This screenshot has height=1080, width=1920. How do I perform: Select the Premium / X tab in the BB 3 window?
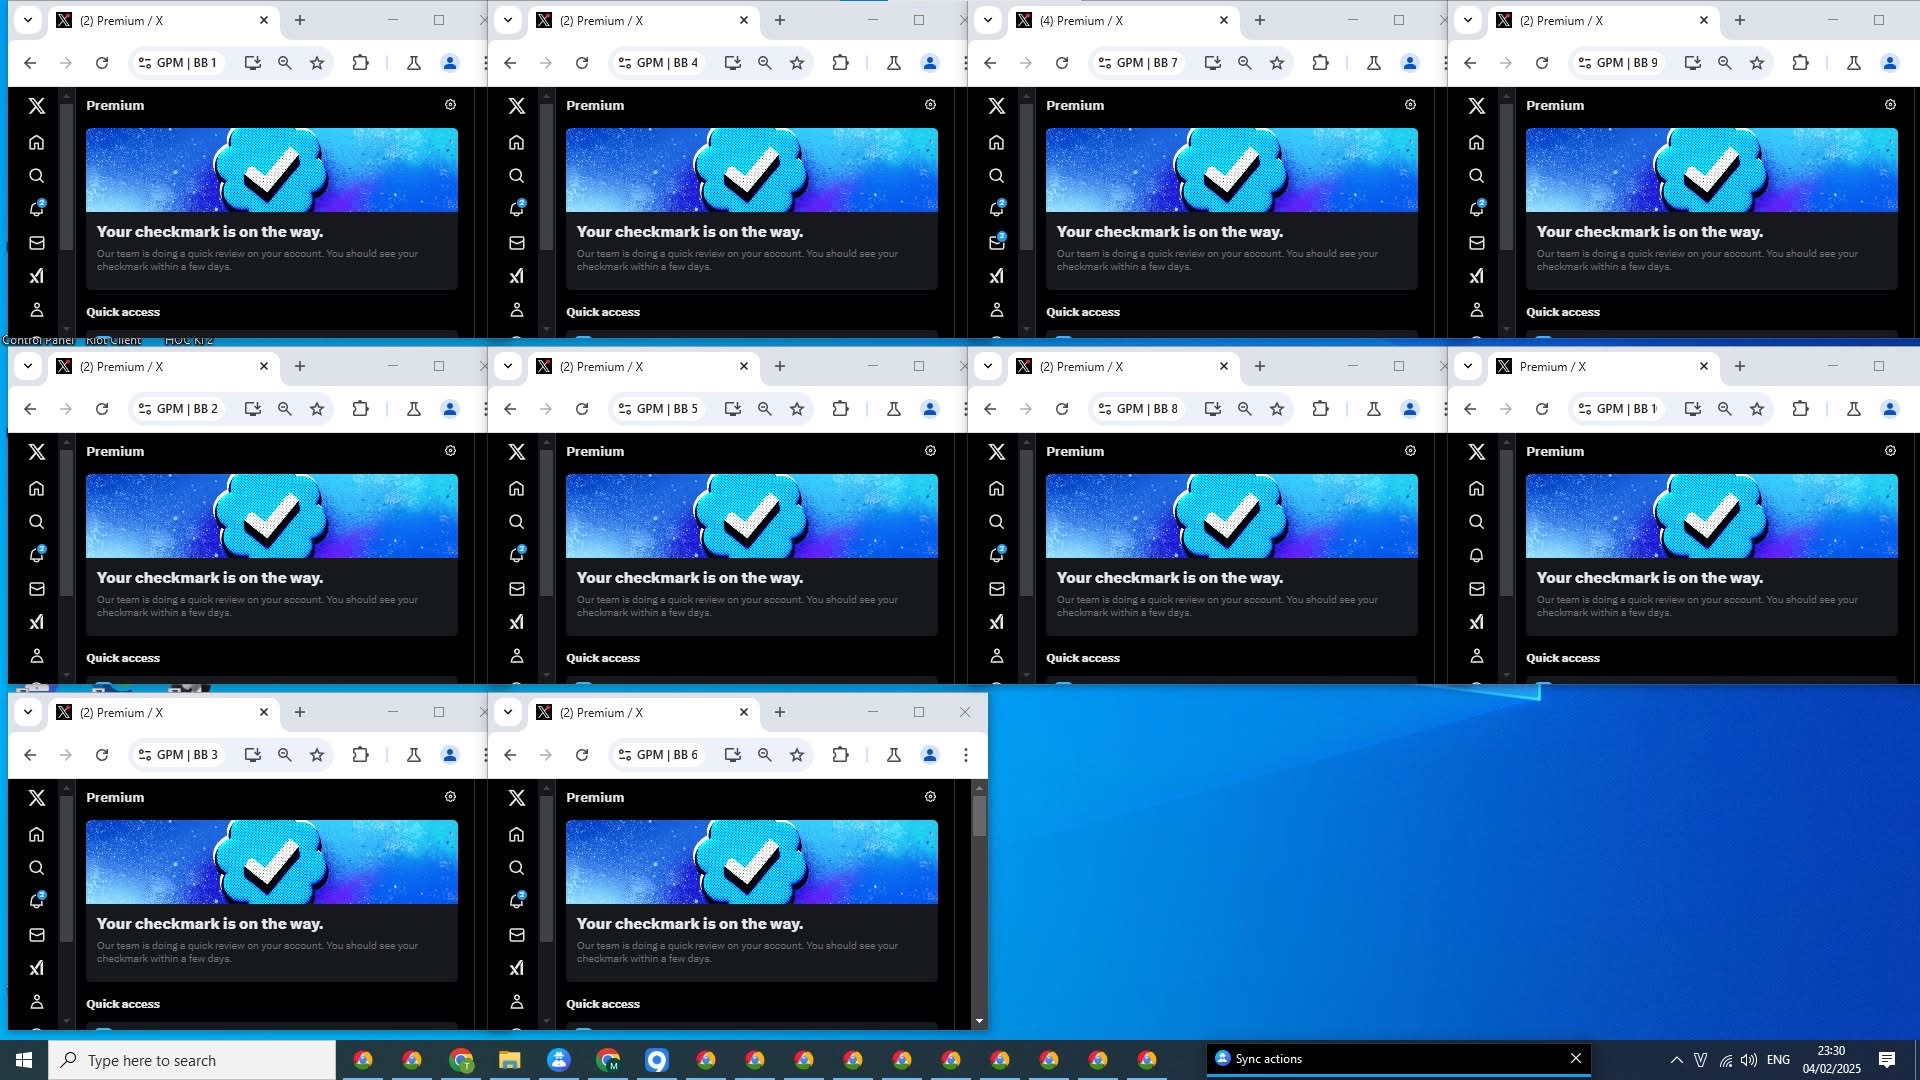click(163, 712)
